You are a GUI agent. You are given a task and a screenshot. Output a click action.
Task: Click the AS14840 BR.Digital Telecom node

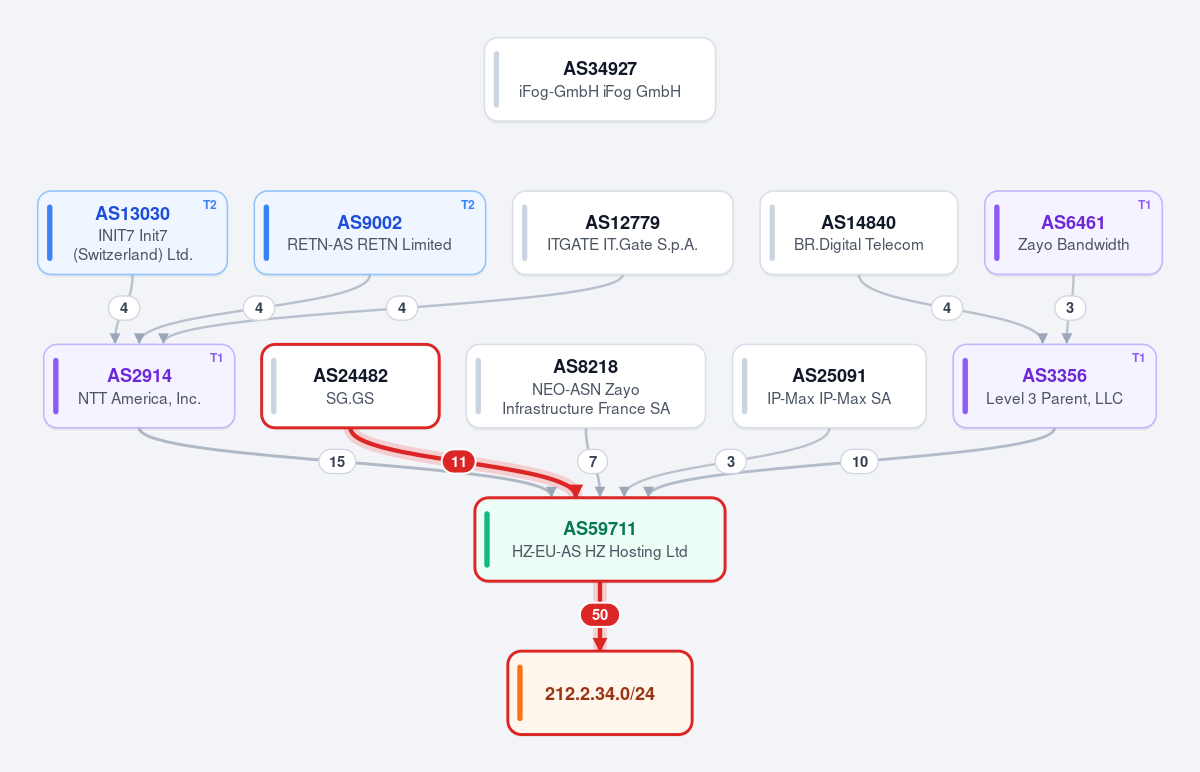(x=859, y=233)
